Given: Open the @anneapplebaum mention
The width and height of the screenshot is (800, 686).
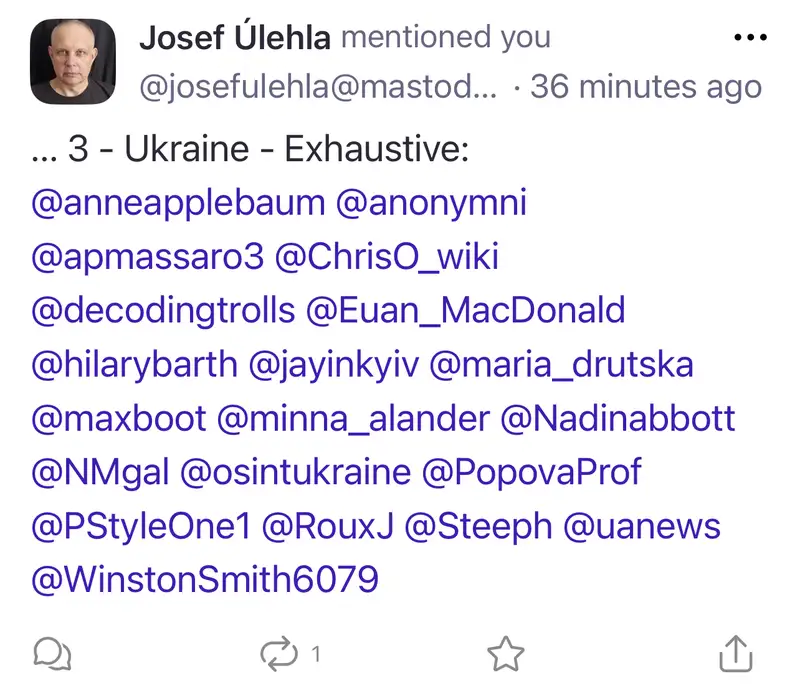Looking at the screenshot, I should [x=179, y=203].
